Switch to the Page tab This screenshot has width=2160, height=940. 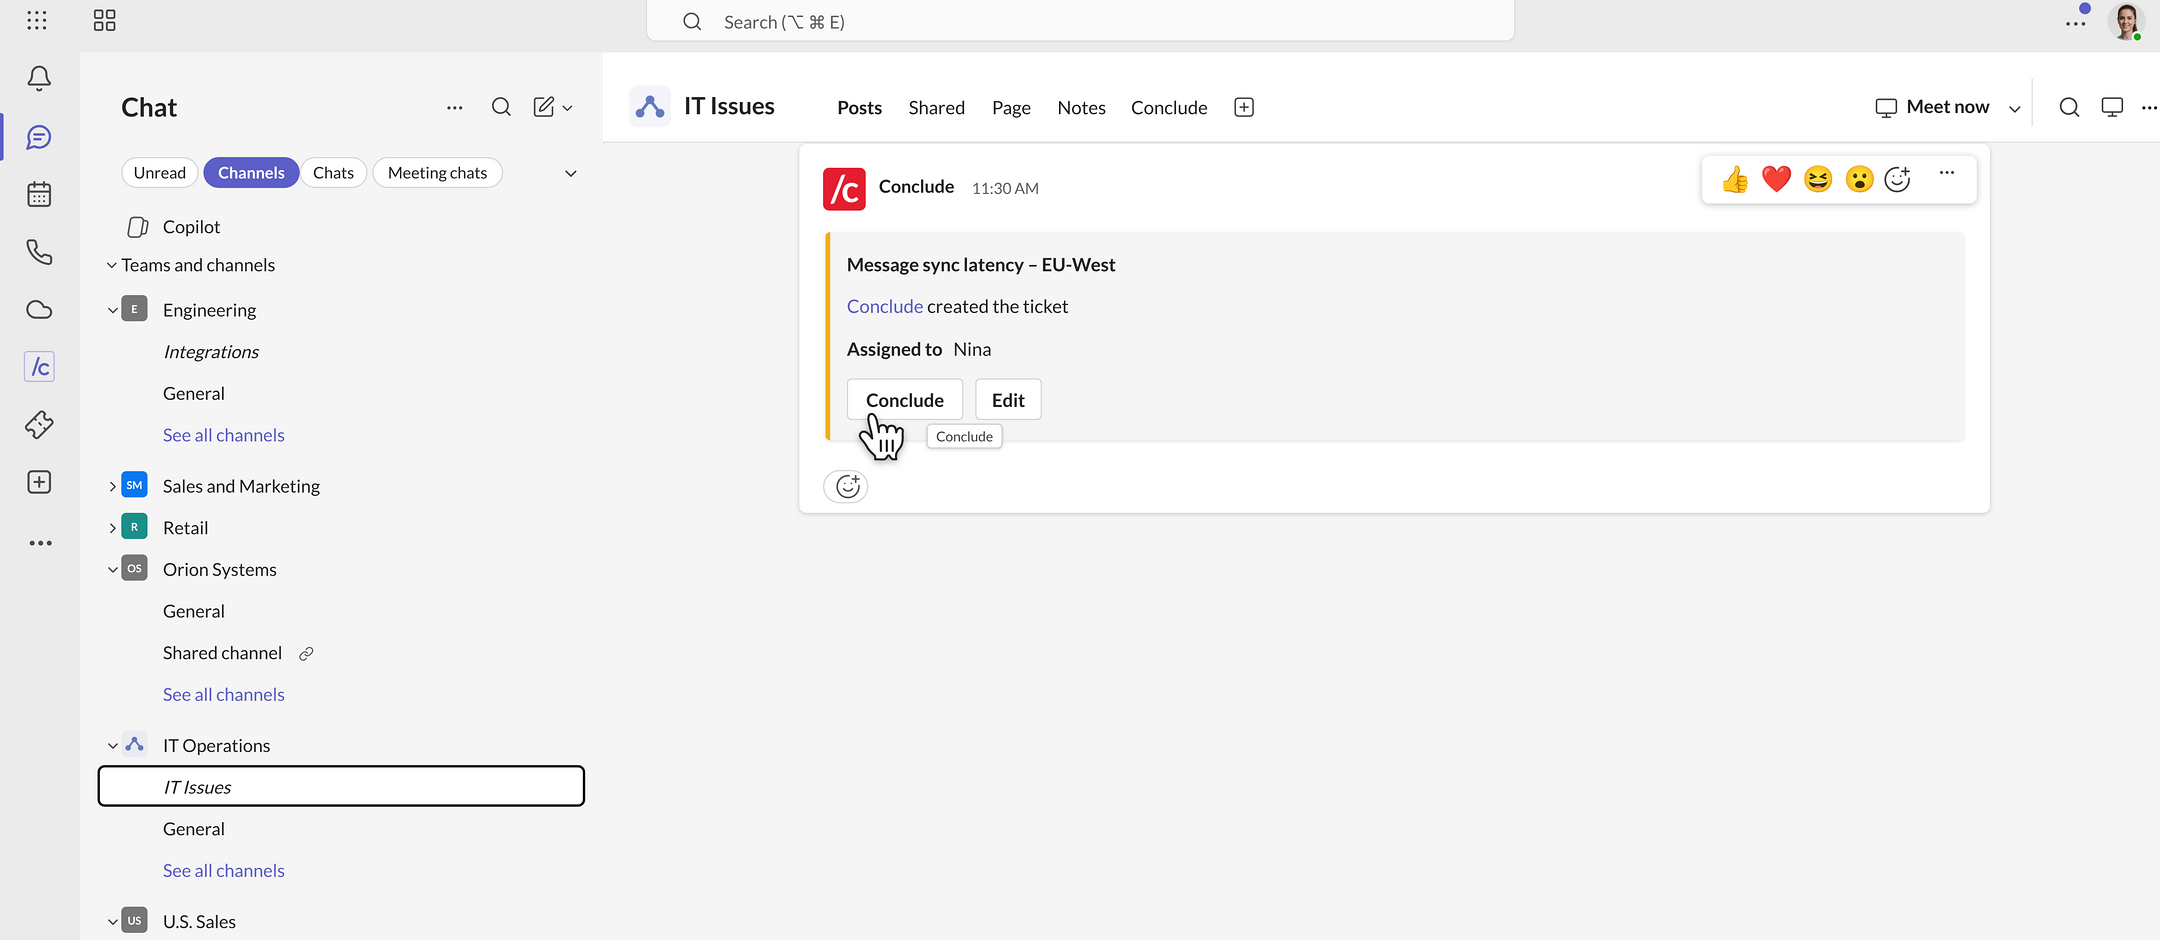pos(1011,107)
